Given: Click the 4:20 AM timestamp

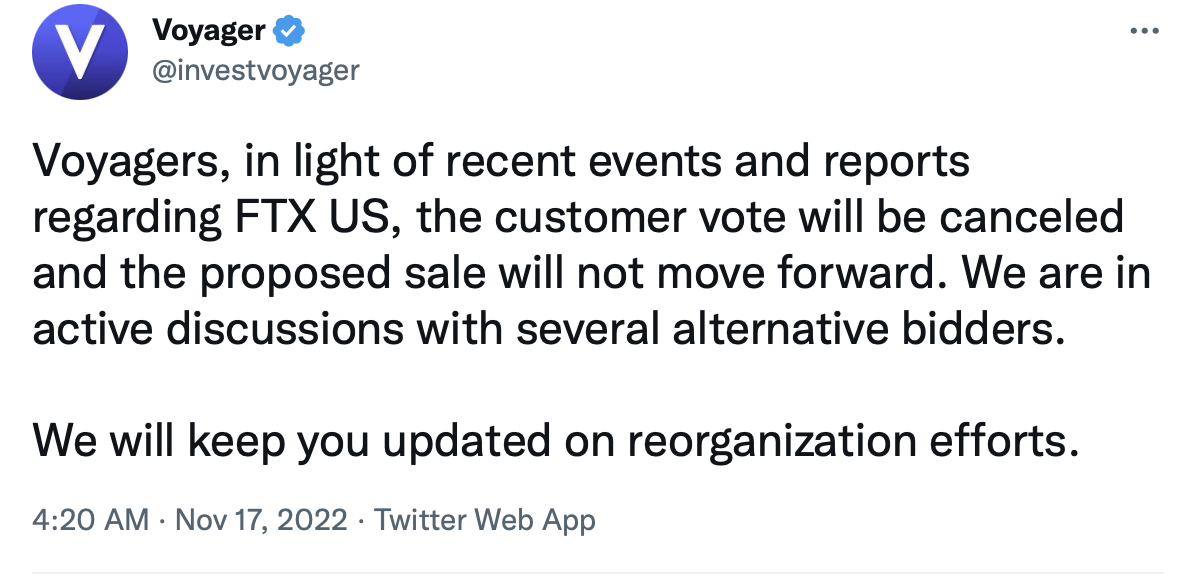Looking at the screenshot, I should [x=90, y=520].
